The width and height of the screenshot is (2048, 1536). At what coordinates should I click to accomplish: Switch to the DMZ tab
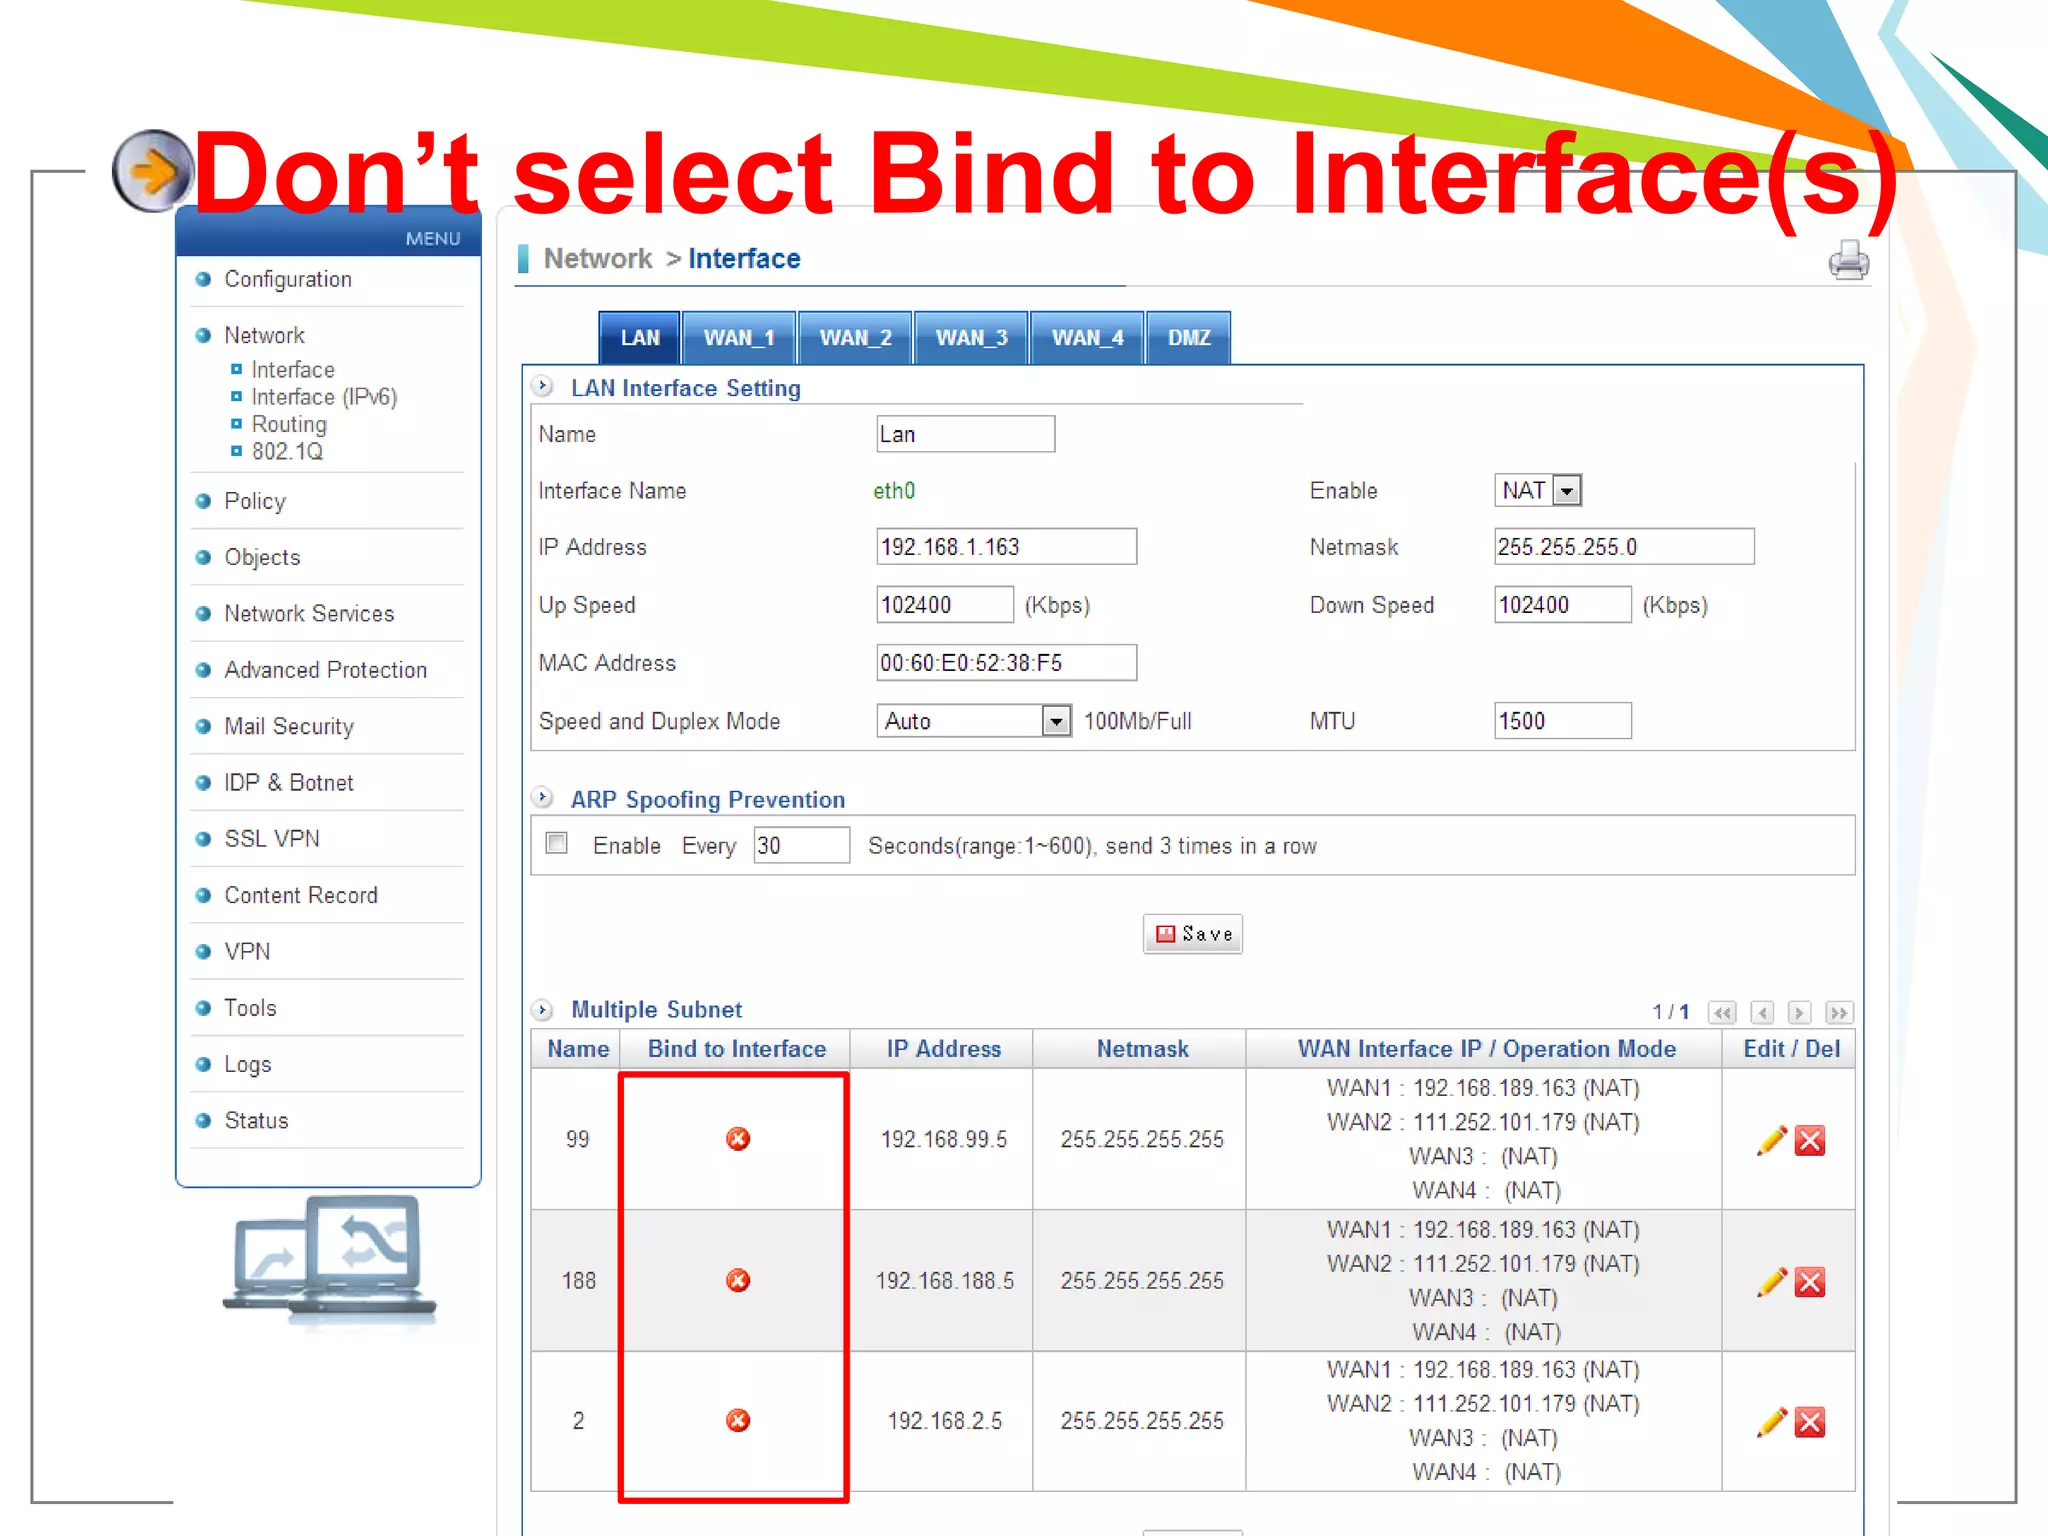(1189, 338)
